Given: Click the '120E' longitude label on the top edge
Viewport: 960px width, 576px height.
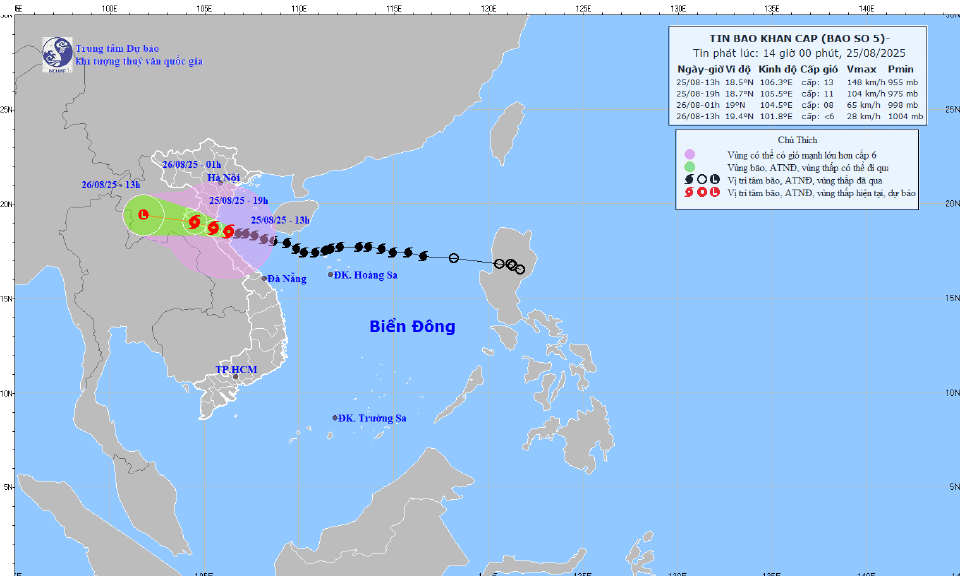Looking at the screenshot, I should click(489, 9).
